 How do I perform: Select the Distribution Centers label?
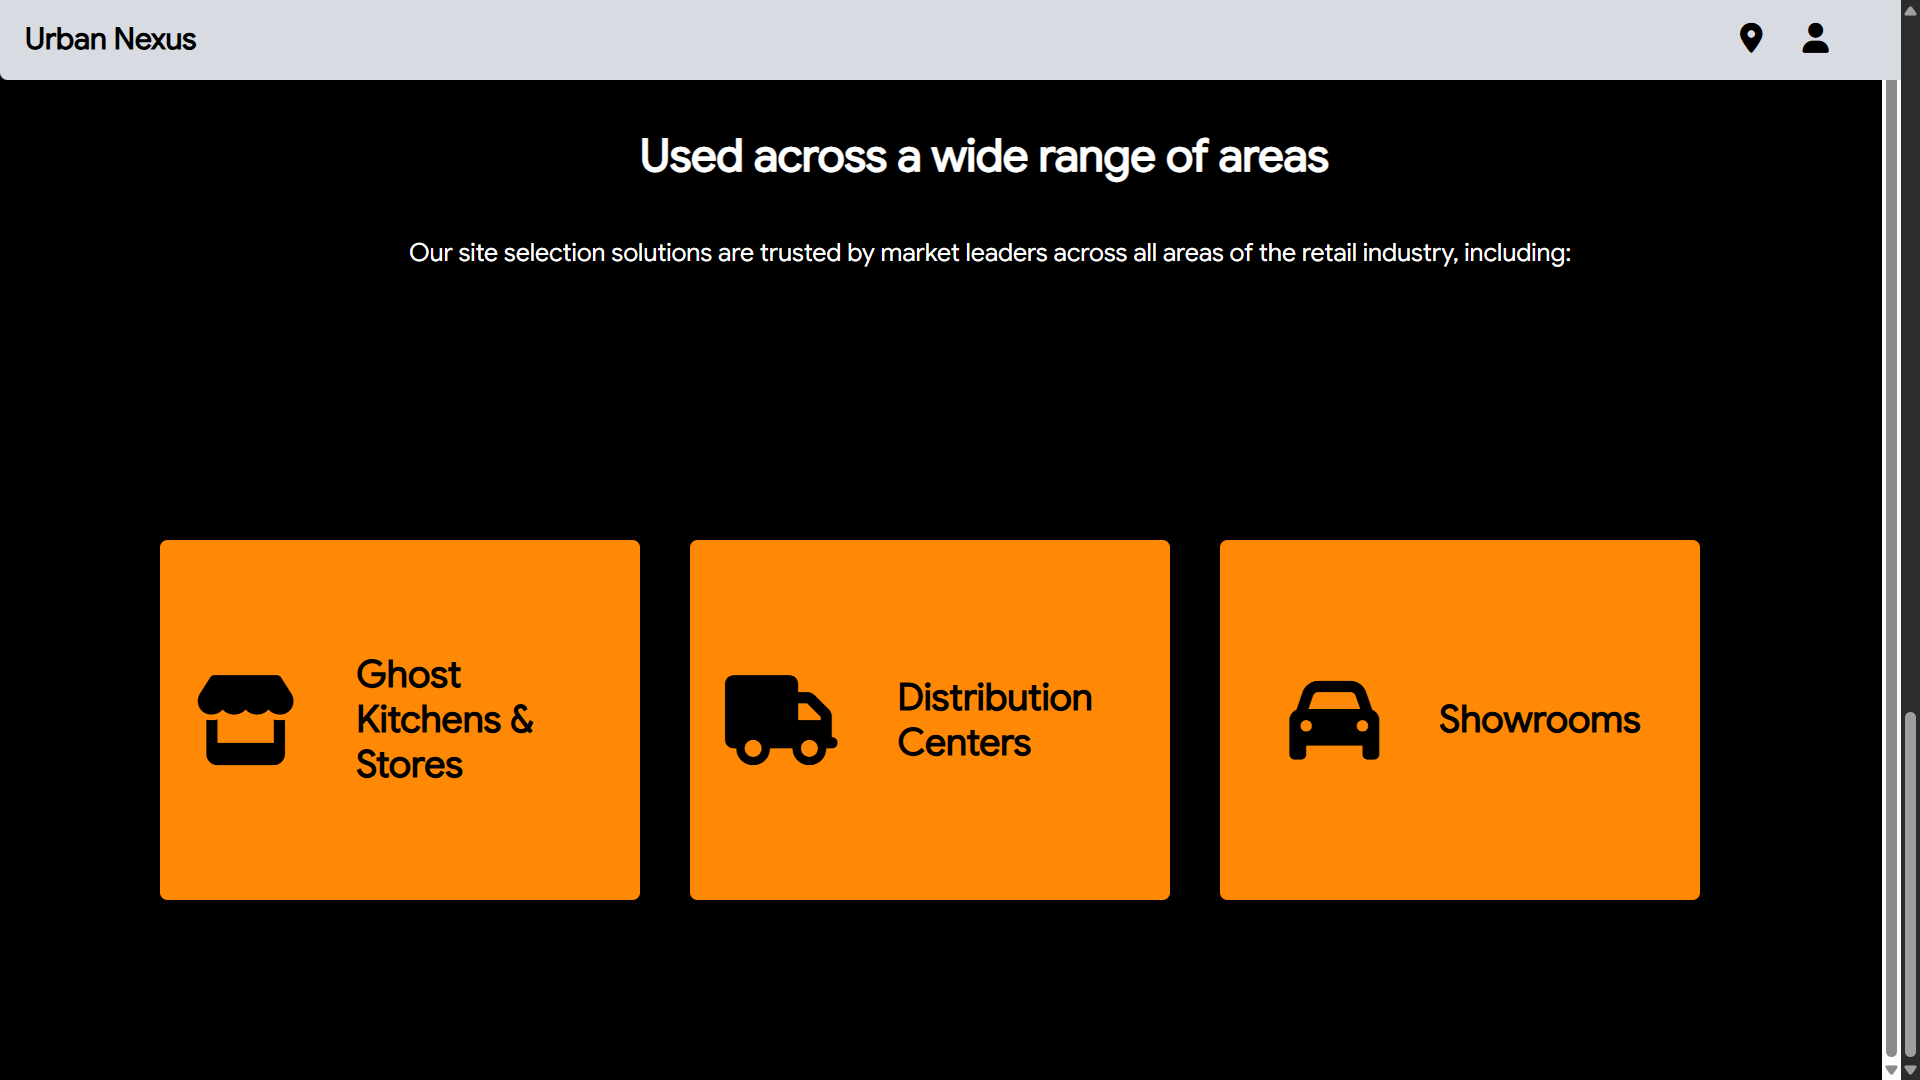coord(994,720)
